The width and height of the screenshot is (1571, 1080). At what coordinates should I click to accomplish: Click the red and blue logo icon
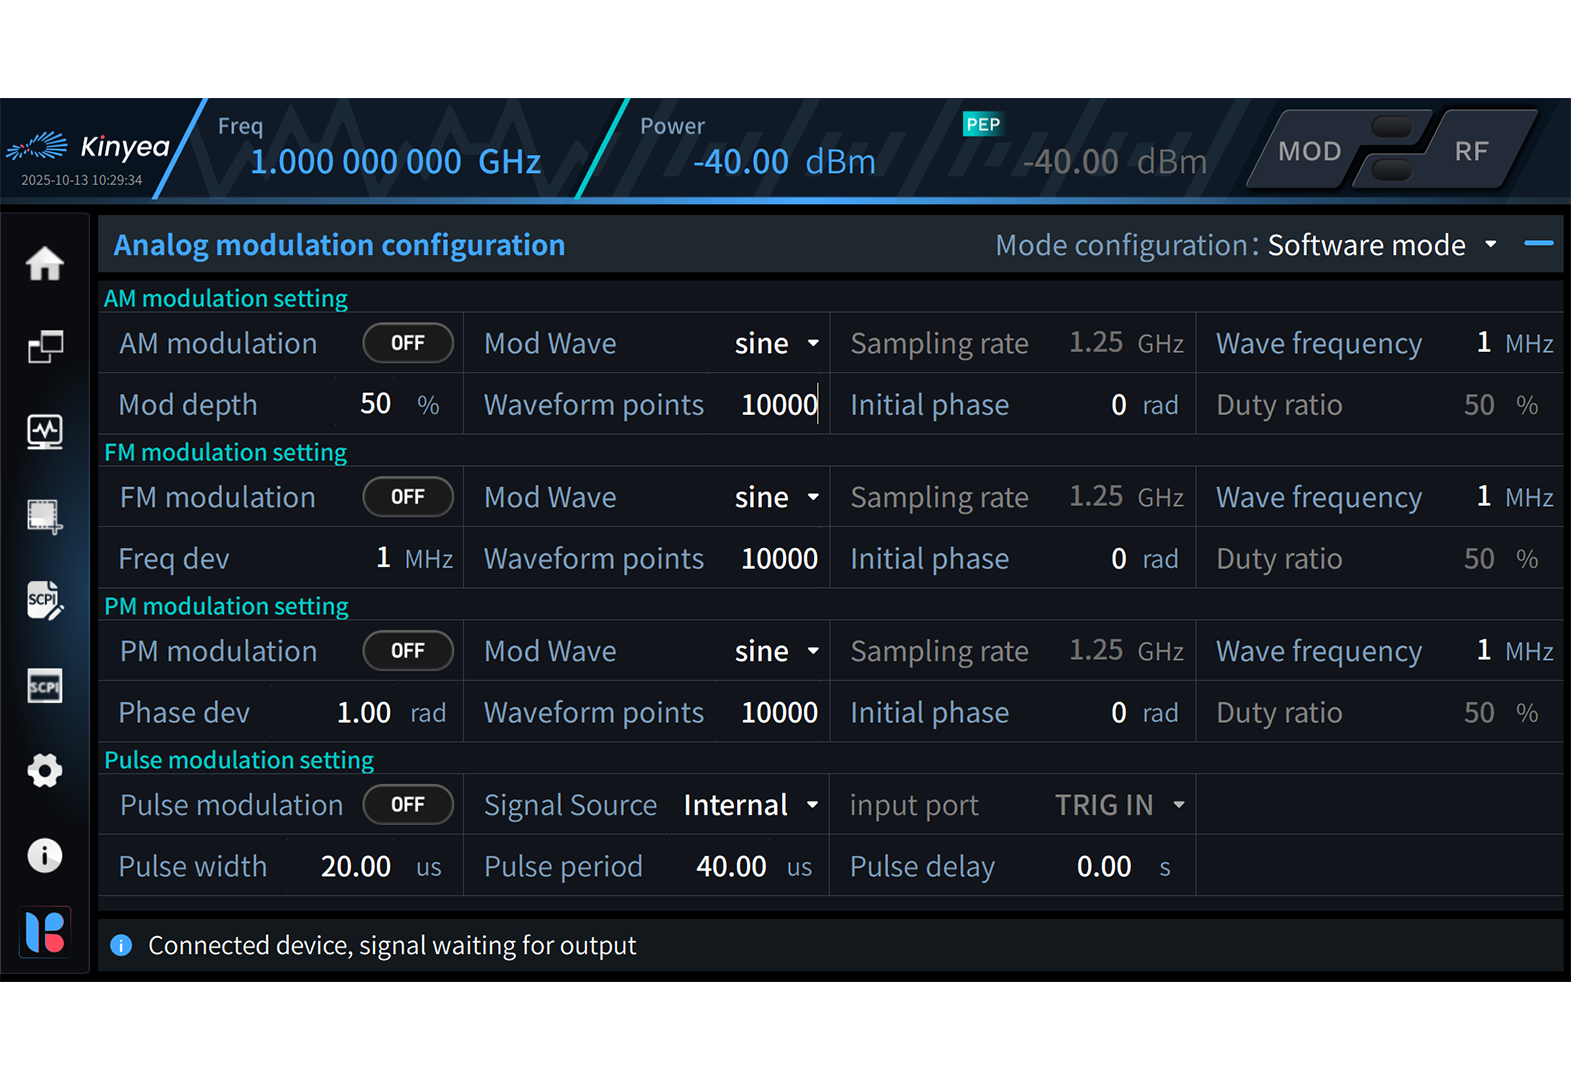pyautogui.click(x=45, y=932)
